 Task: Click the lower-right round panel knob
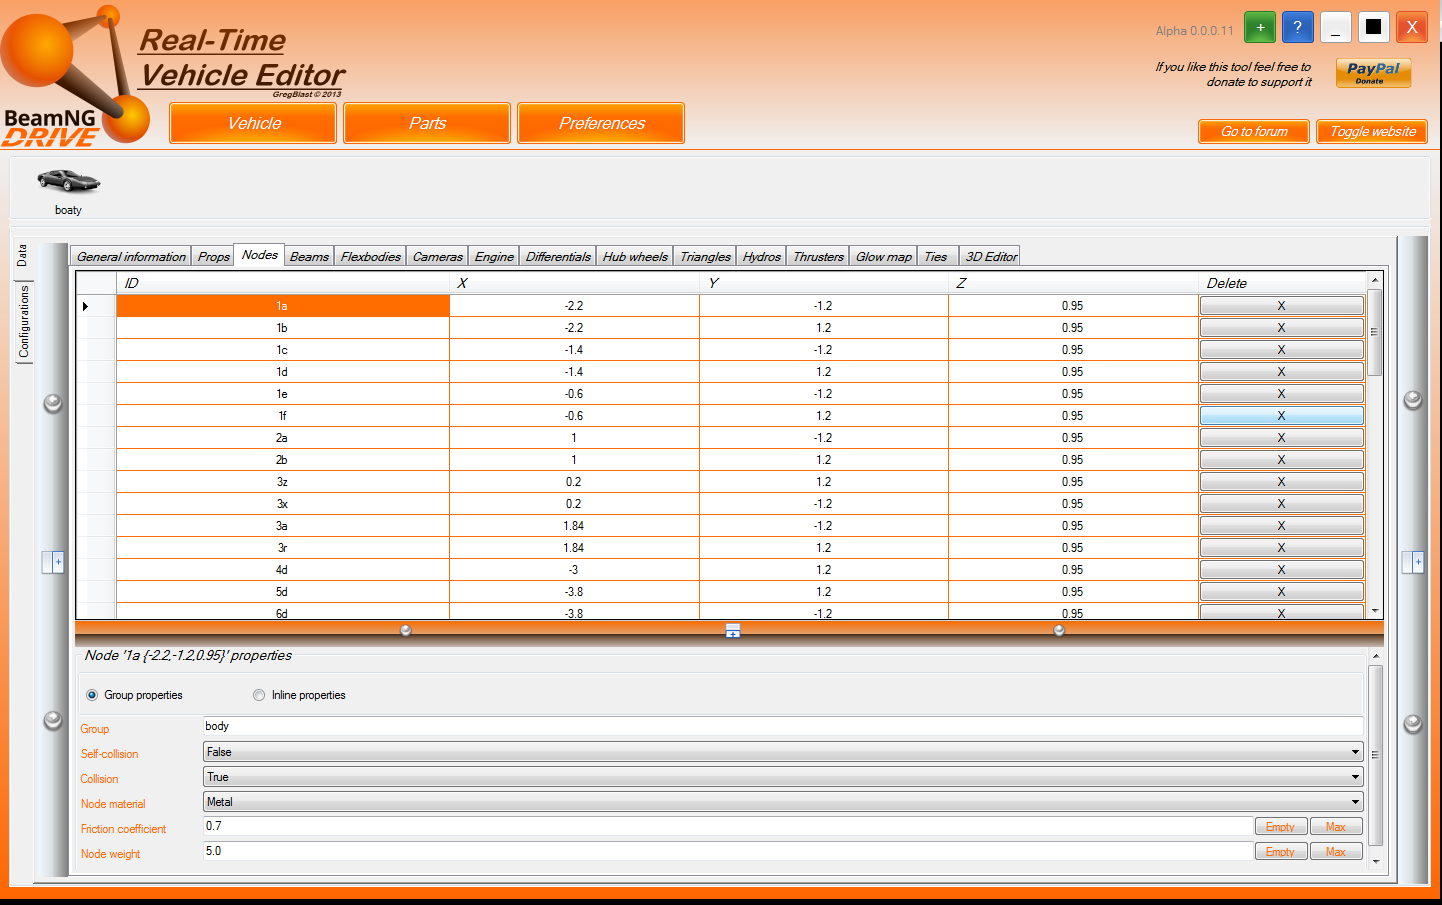click(x=1412, y=723)
